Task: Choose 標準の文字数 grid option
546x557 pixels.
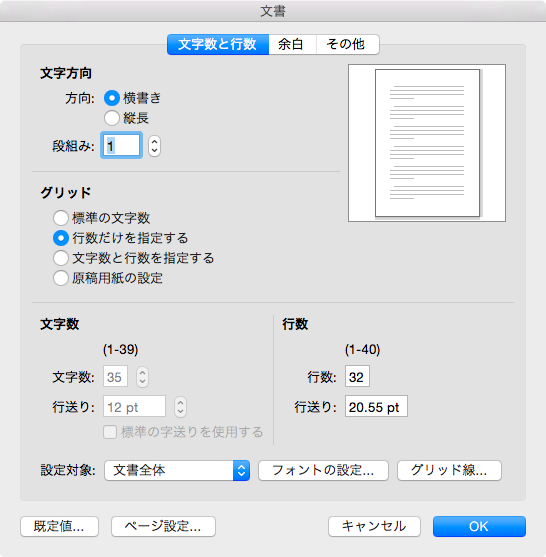Action: click(x=61, y=218)
